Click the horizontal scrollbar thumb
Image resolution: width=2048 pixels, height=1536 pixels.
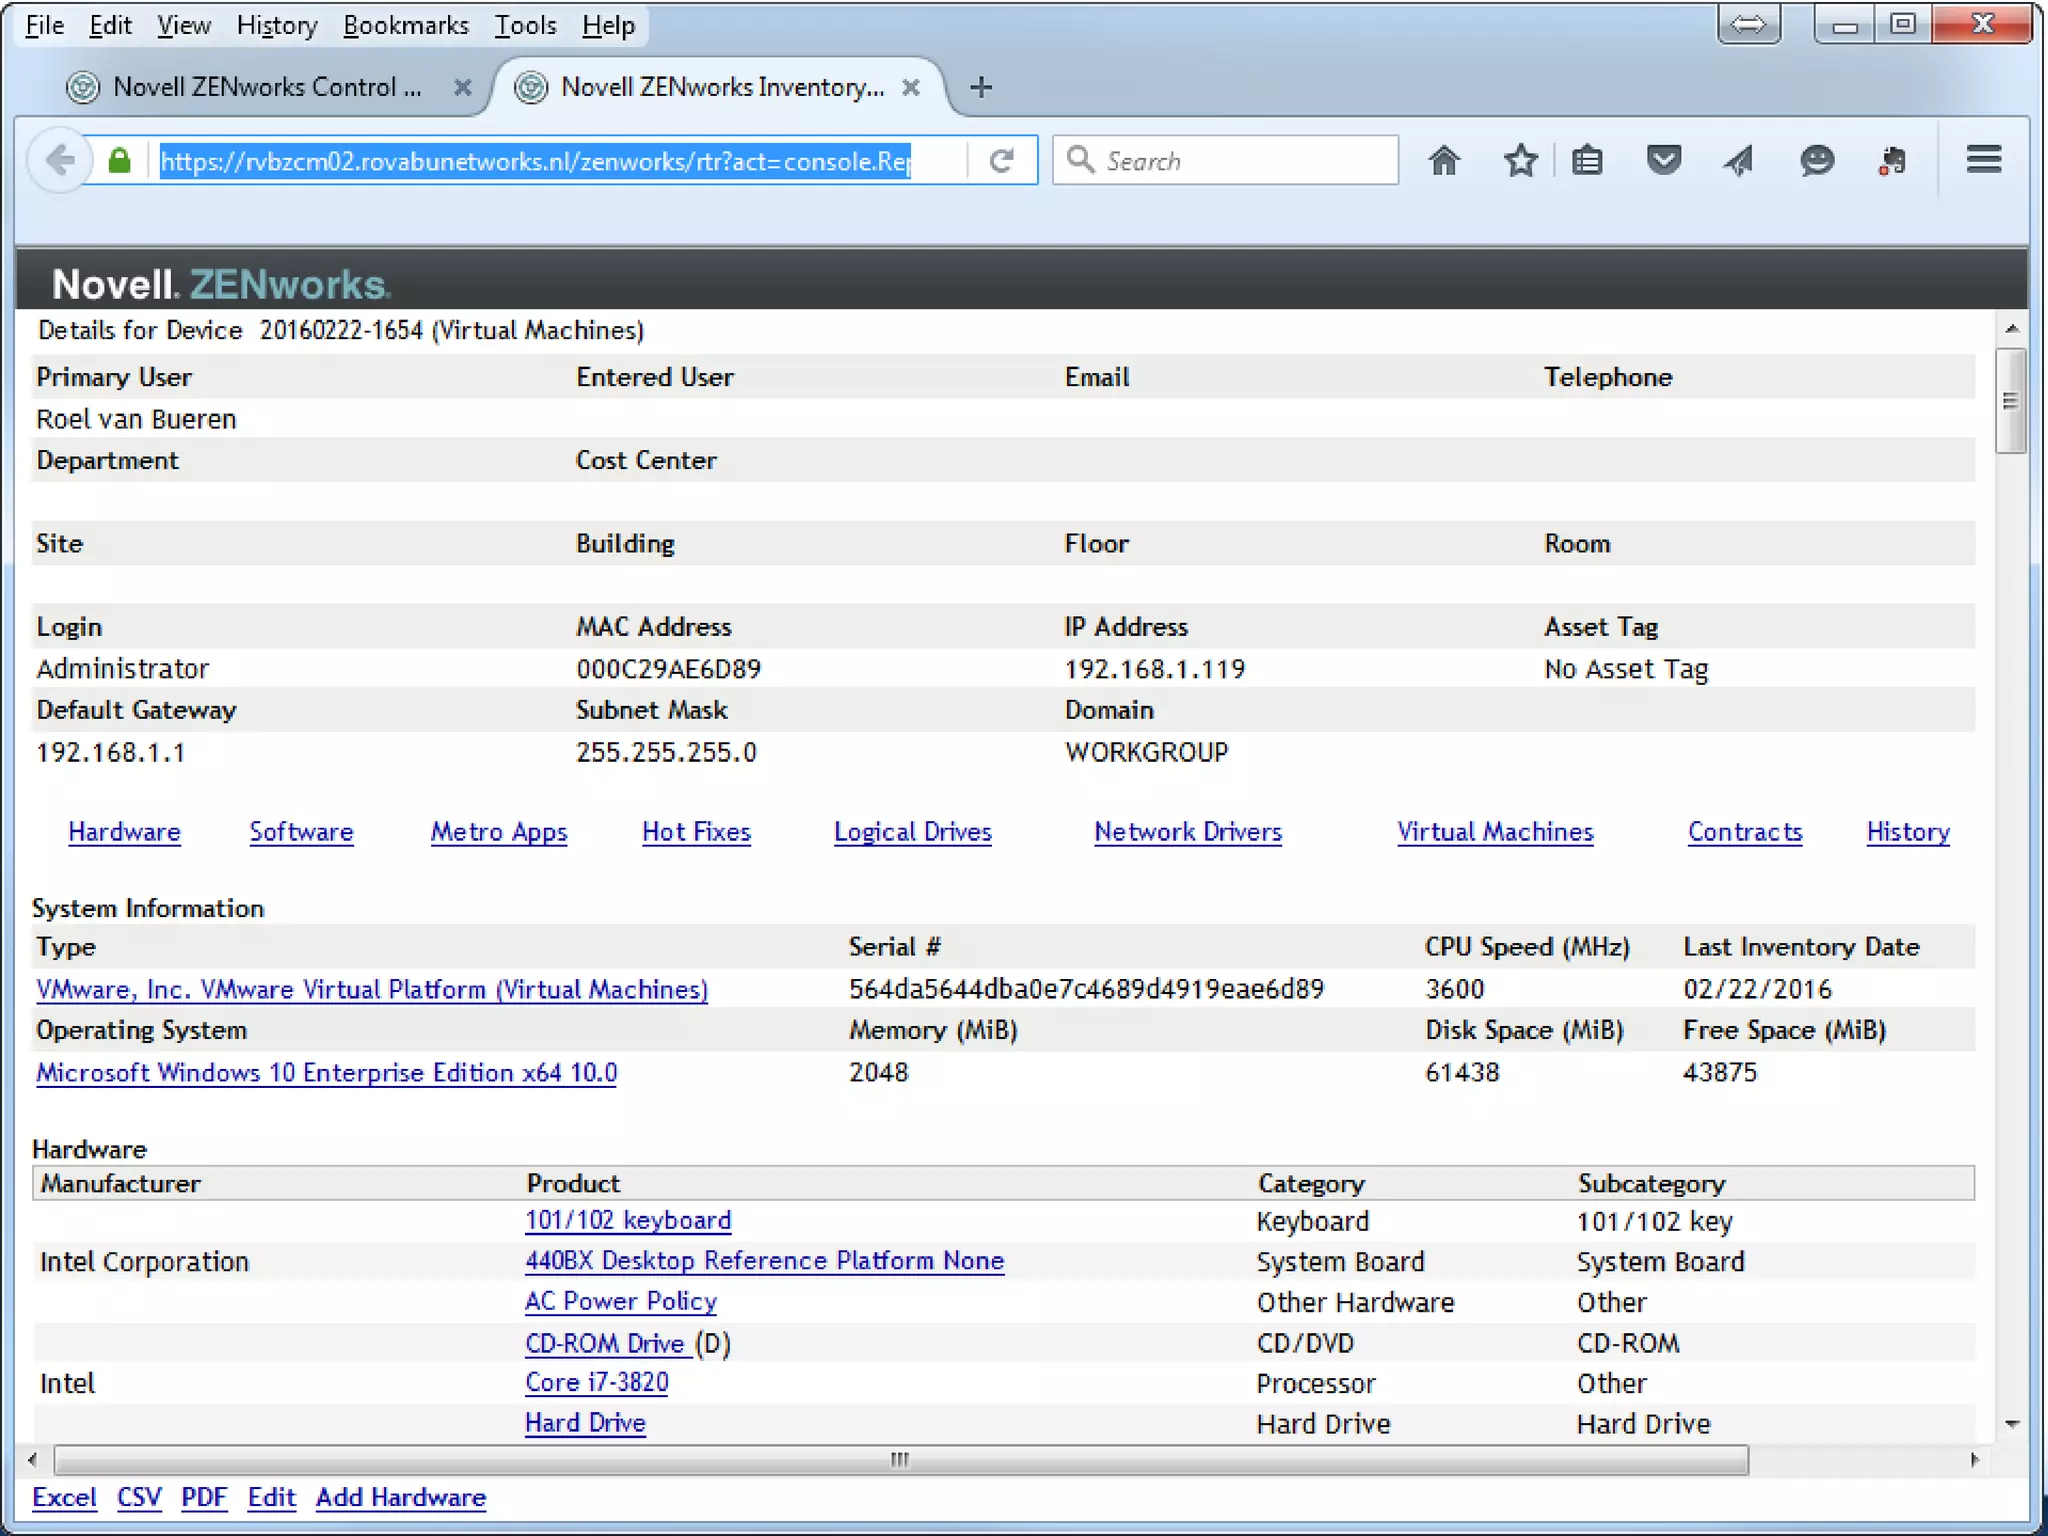tap(901, 1460)
